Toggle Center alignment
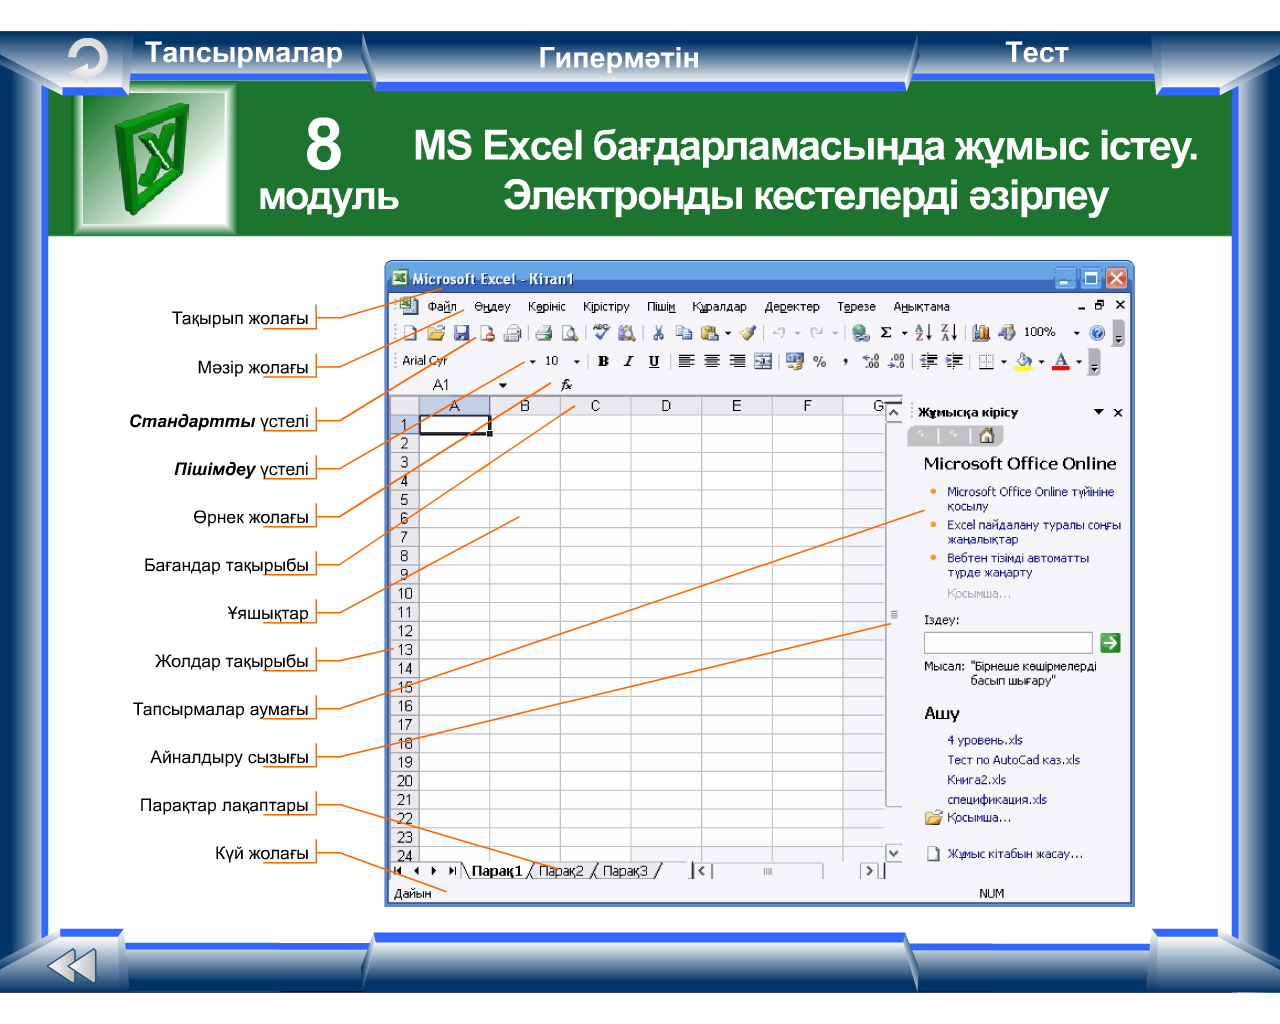Image resolution: width=1280 pixels, height=1024 pixels. coord(711,361)
